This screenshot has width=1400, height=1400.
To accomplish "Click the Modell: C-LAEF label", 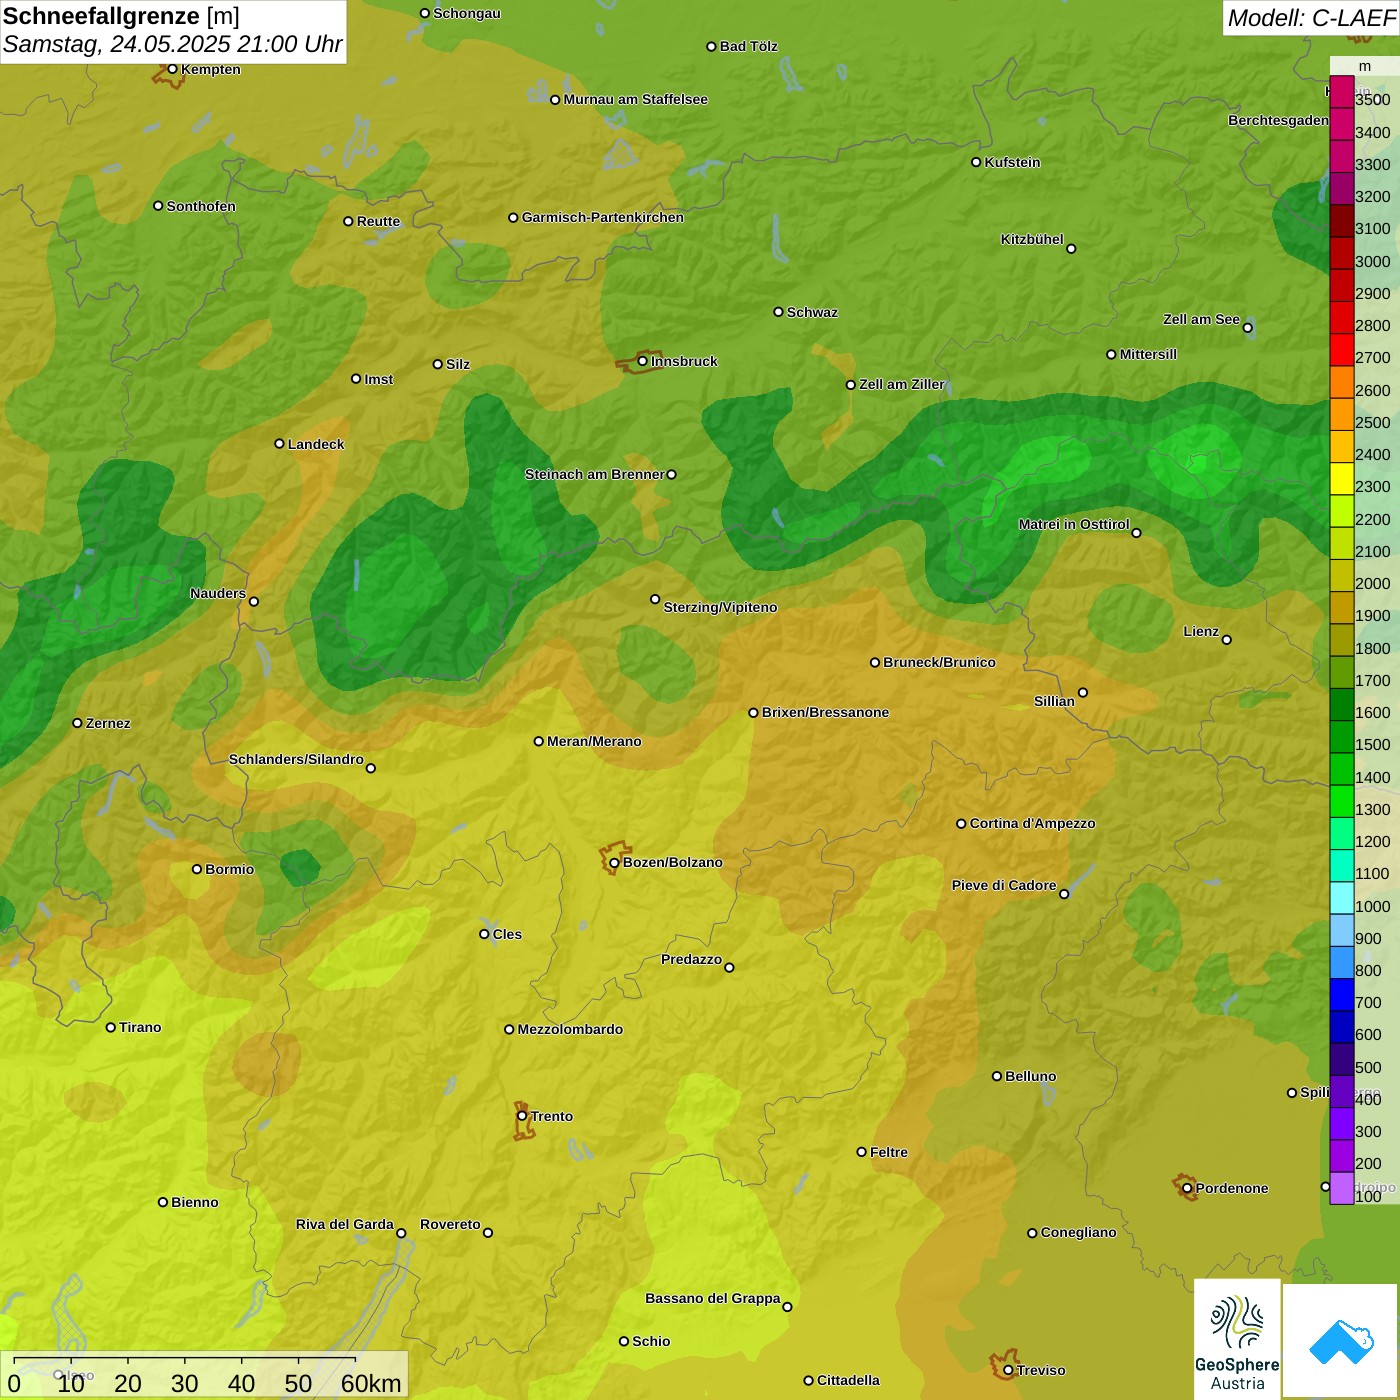I will pyautogui.click(x=1311, y=18).
